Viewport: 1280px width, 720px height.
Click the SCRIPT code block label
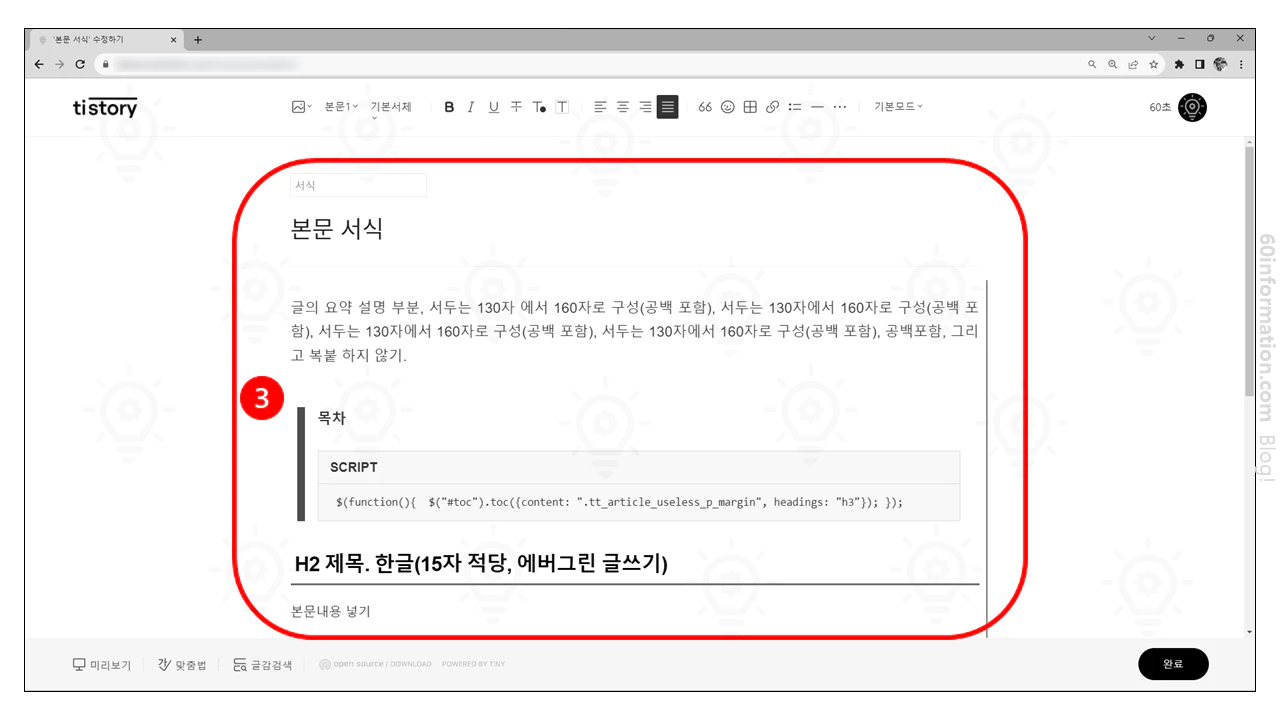354,467
